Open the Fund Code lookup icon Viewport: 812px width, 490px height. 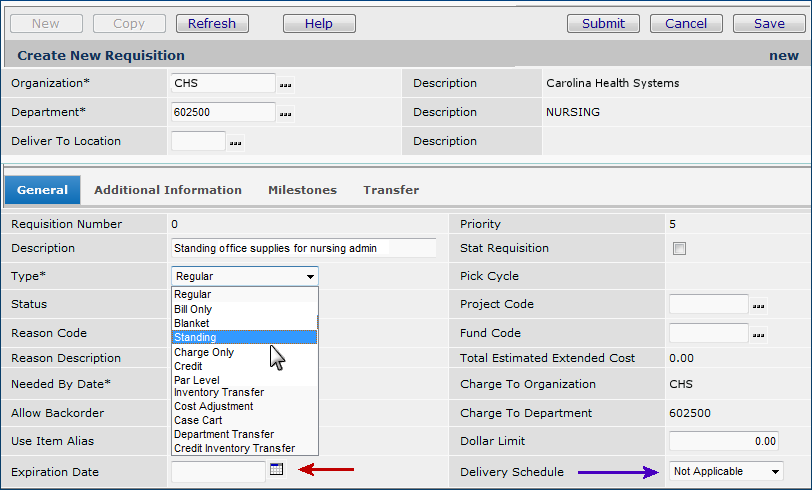pos(759,334)
